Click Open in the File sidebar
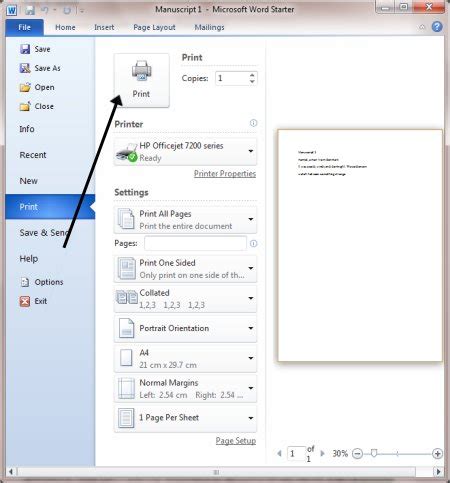 [37, 87]
